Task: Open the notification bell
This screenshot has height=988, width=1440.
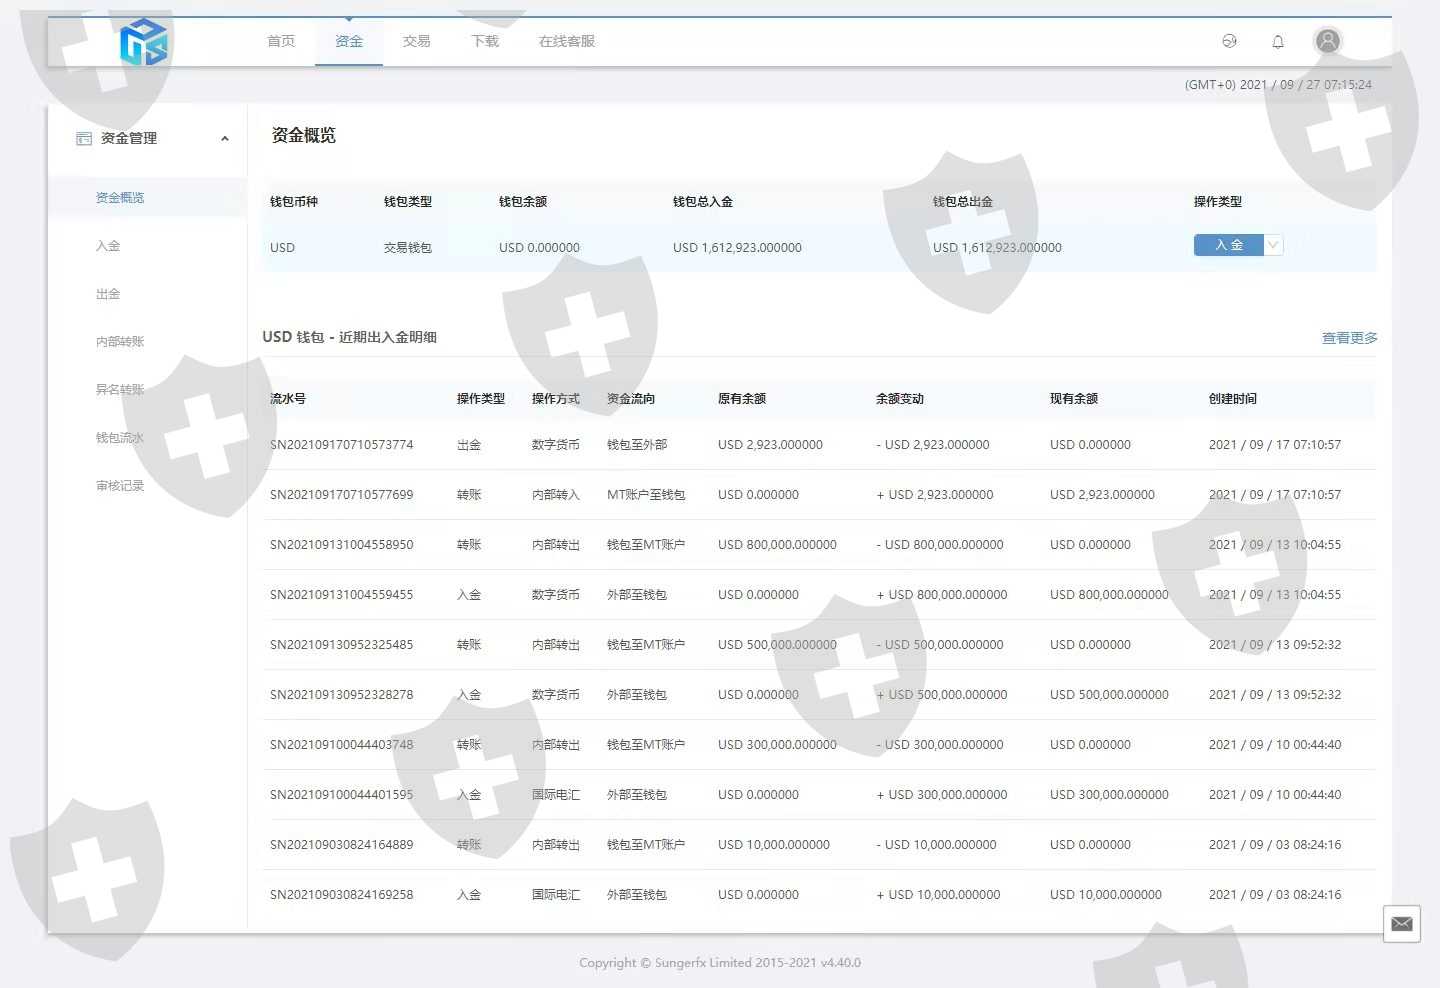Action: (x=1278, y=41)
